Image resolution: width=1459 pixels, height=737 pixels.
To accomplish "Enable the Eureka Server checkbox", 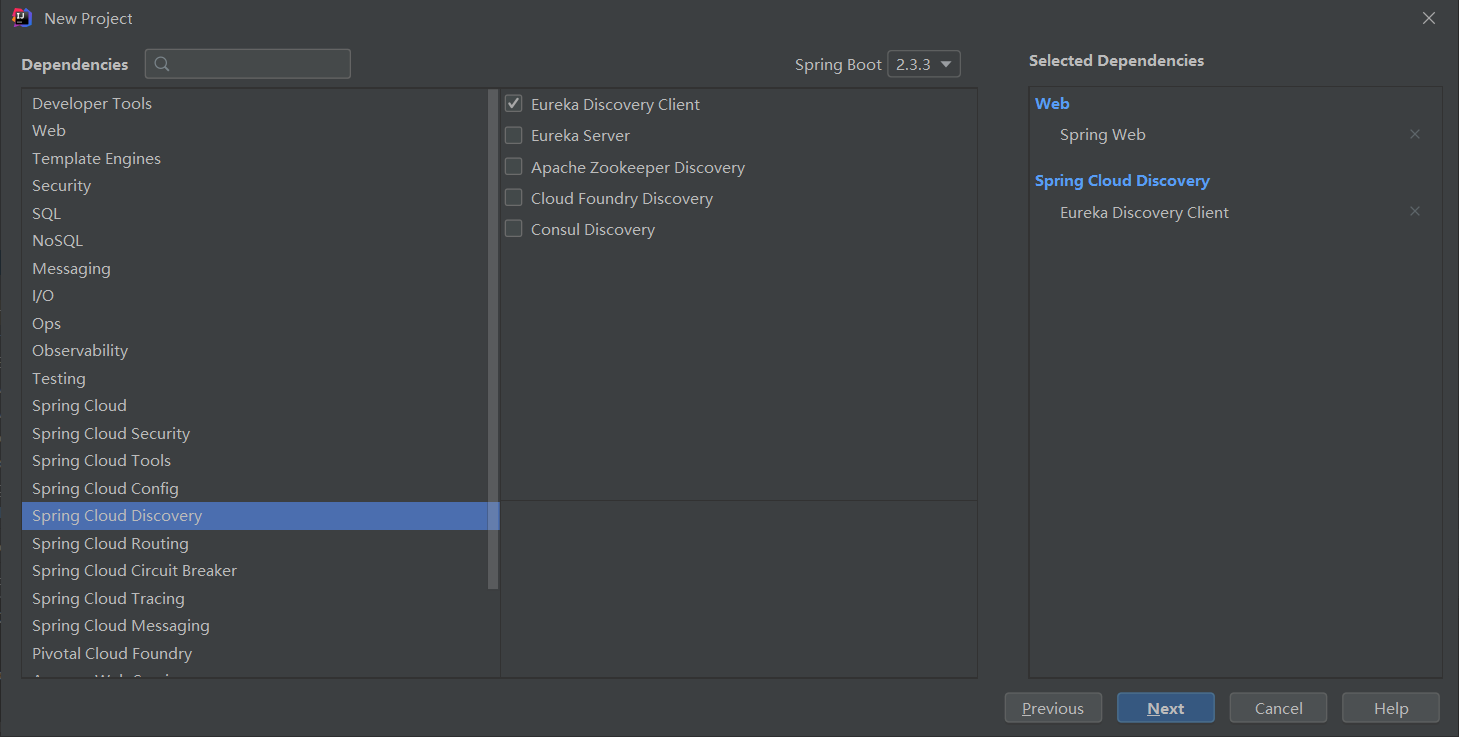I will pos(514,135).
